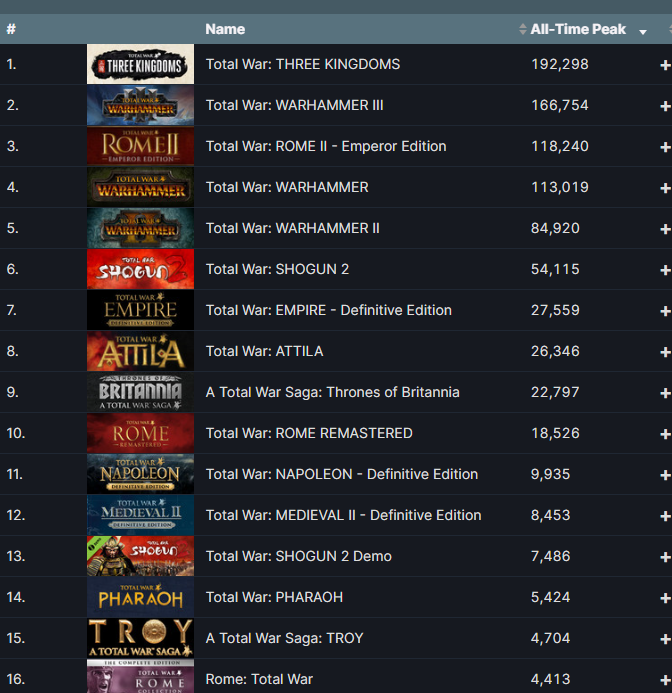Image resolution: width=672 pixels, height=693 pixels.
Task: Click the plus icon in the 113,019 peak row
Action: [666, 188]
